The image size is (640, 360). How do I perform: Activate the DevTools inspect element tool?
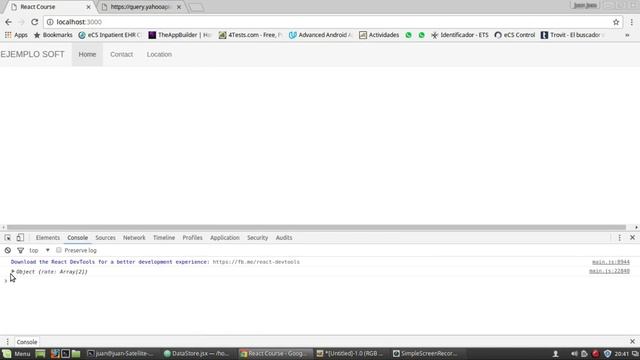(8, 238)
